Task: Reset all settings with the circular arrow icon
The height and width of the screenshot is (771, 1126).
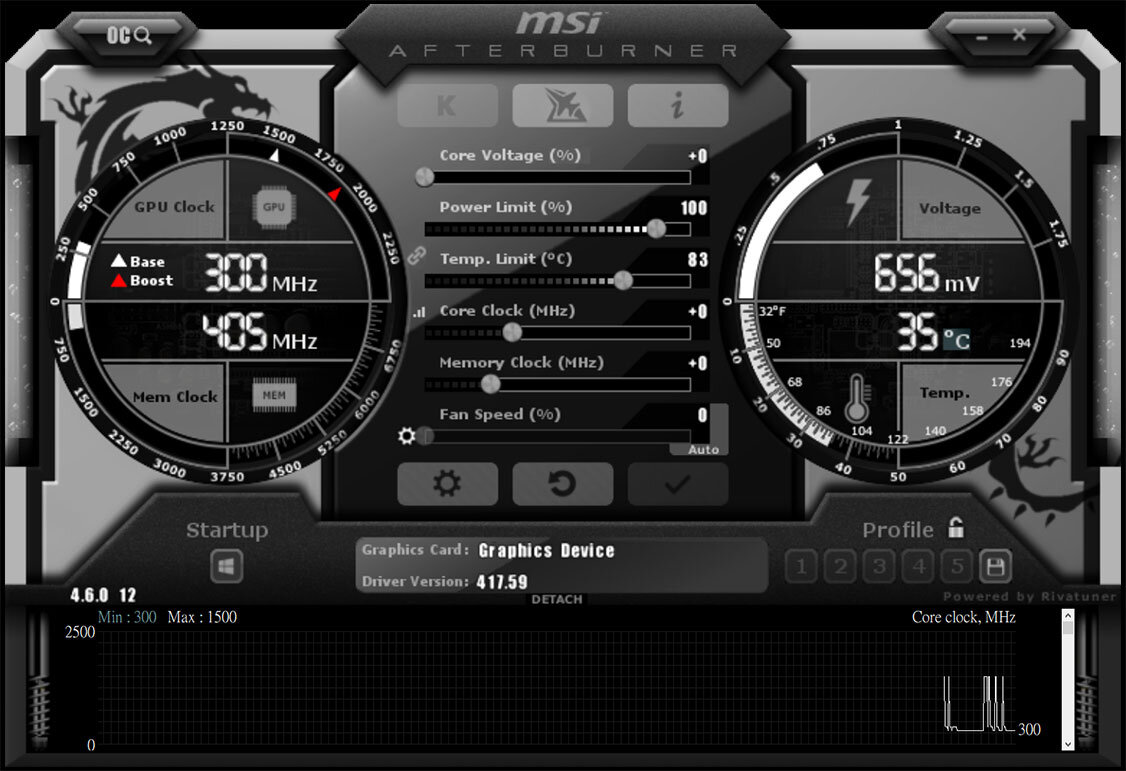Action: [x=563, y=484]
